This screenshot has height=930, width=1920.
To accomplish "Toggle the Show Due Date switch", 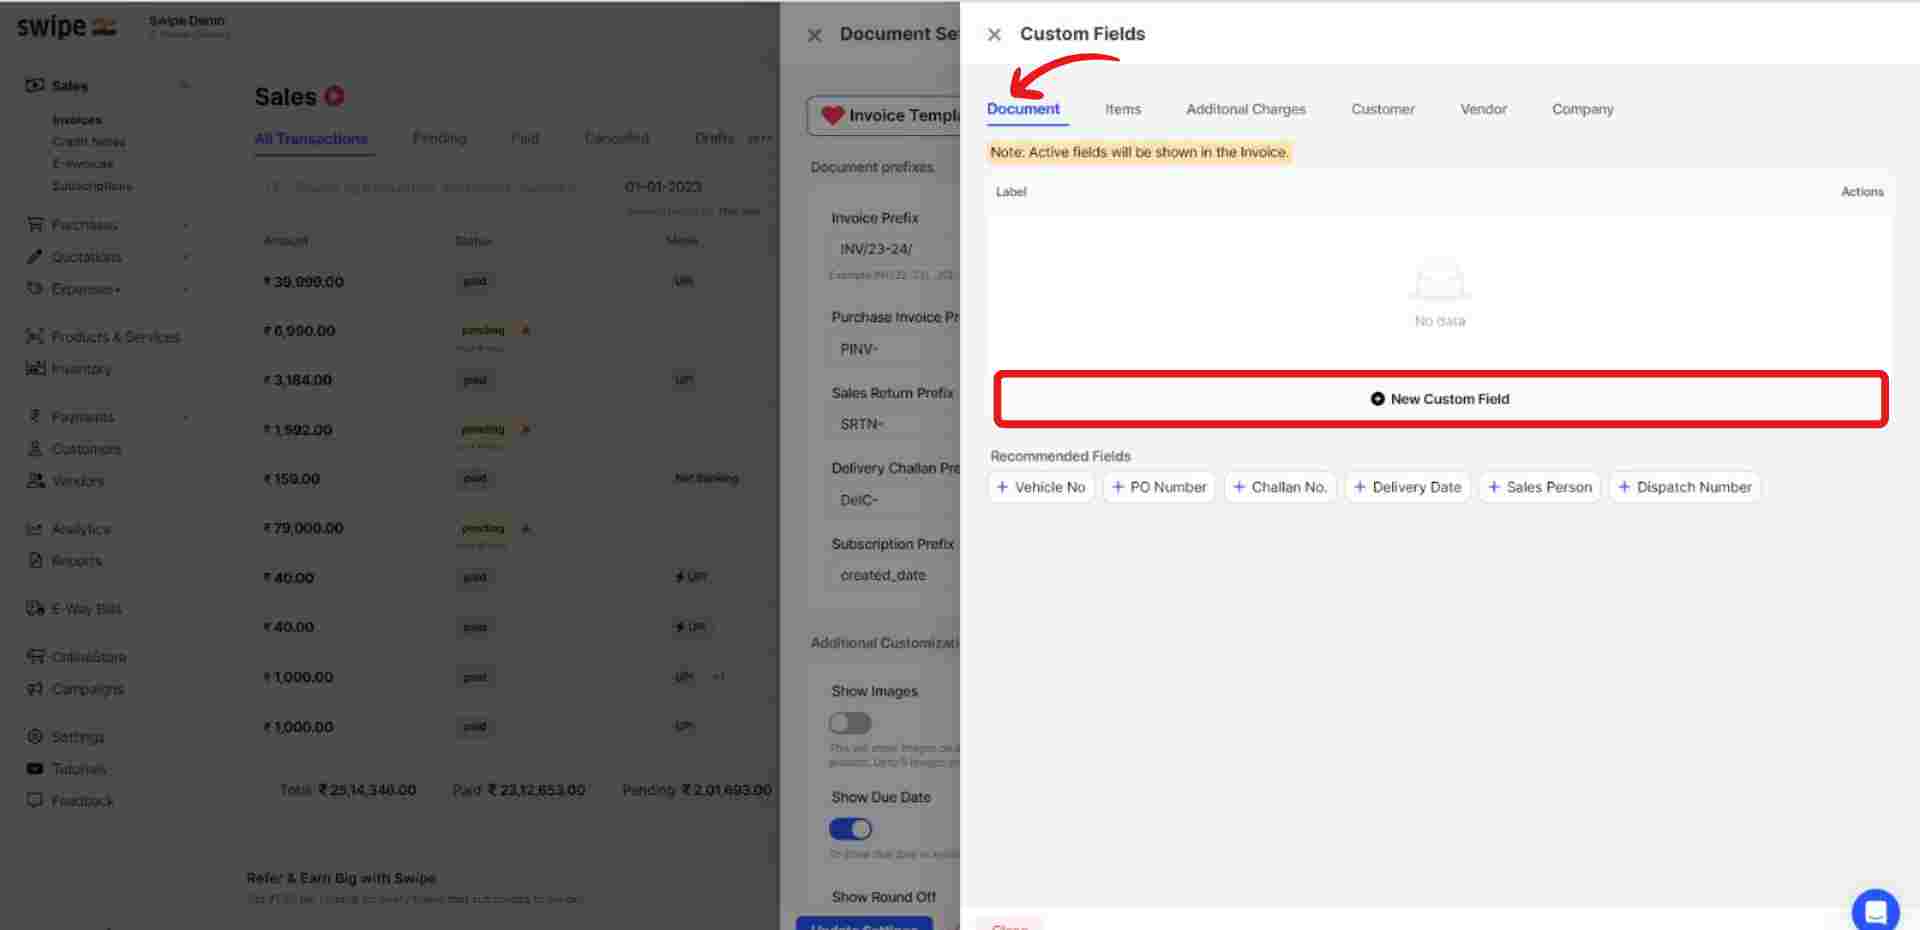I will [850, 829].
